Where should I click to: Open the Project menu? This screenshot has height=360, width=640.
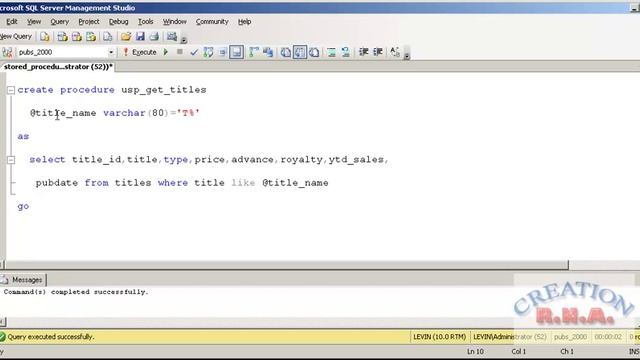tap(89, 22)
